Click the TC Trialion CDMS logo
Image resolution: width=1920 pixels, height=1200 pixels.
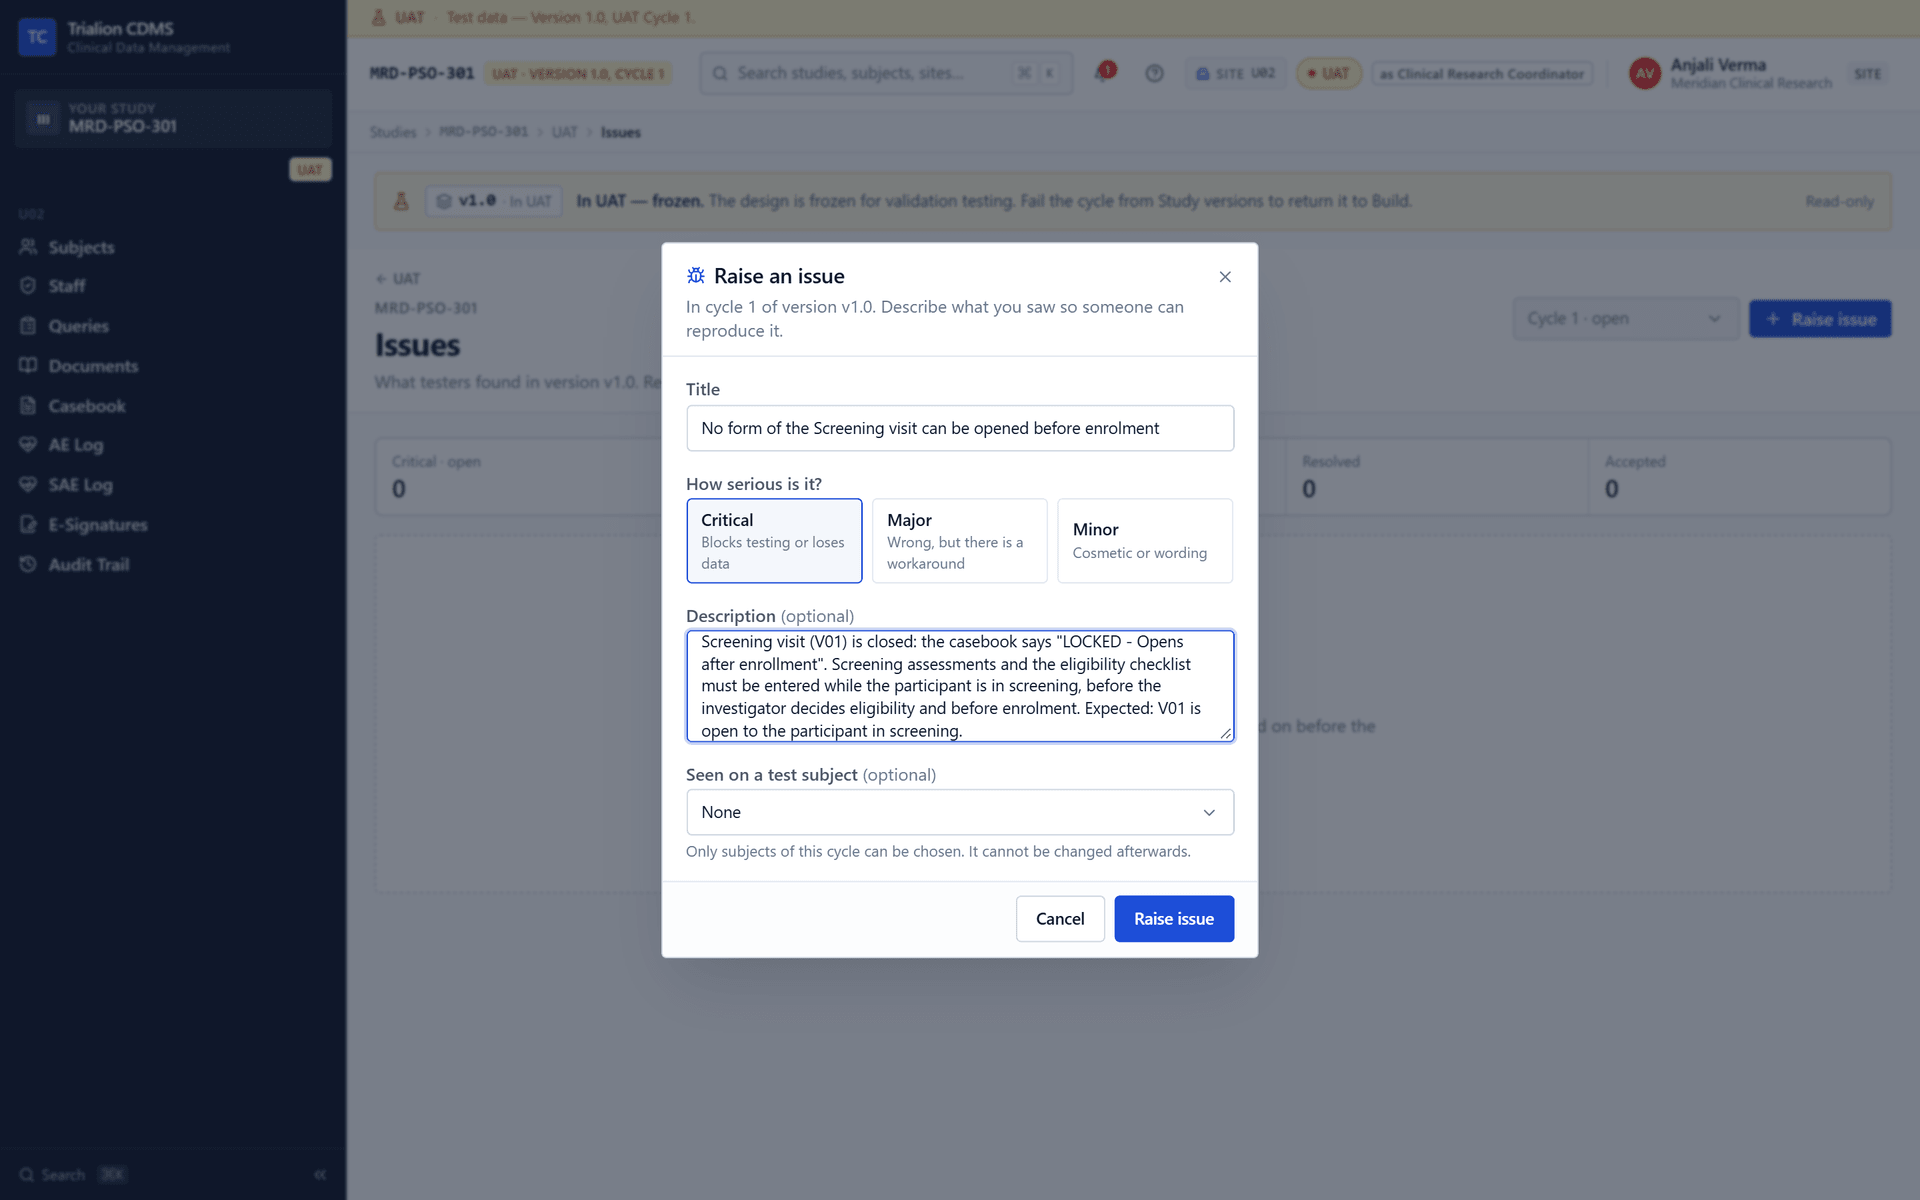pyautogui.click(x=37, y=37)
